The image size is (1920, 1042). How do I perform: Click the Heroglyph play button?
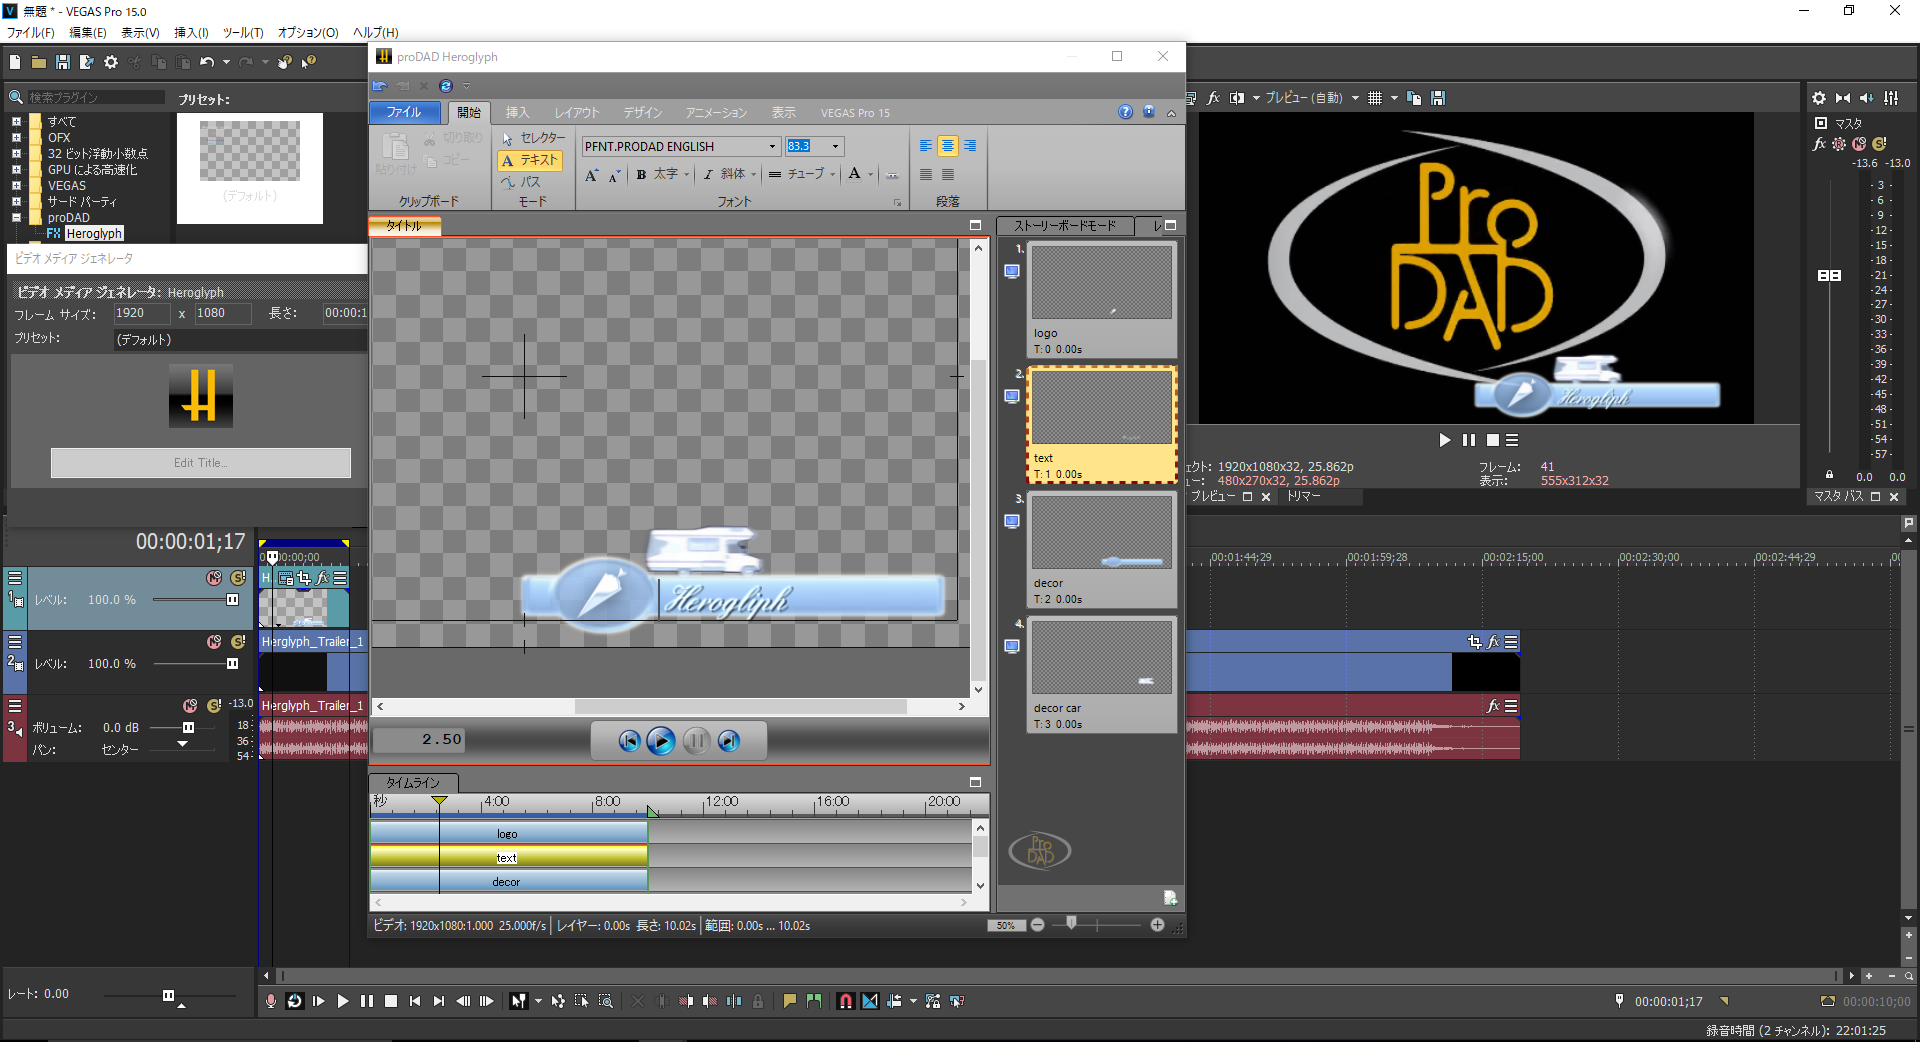tap(660, 741)
